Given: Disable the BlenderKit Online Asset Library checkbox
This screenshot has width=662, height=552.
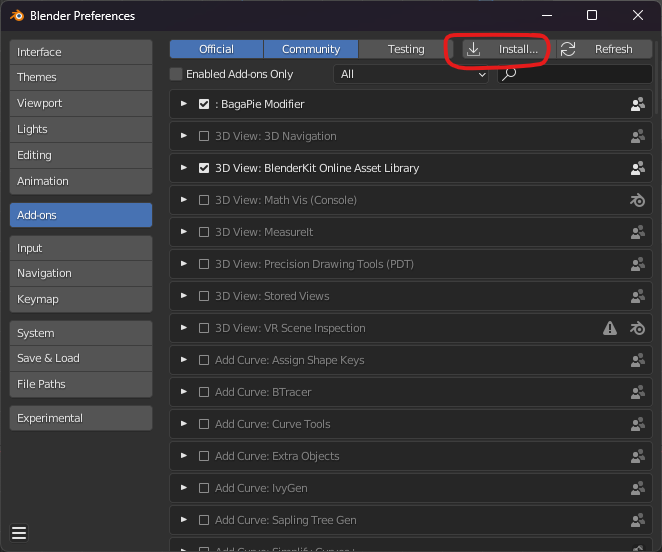Looking at the screenshot, I should 204,168.
